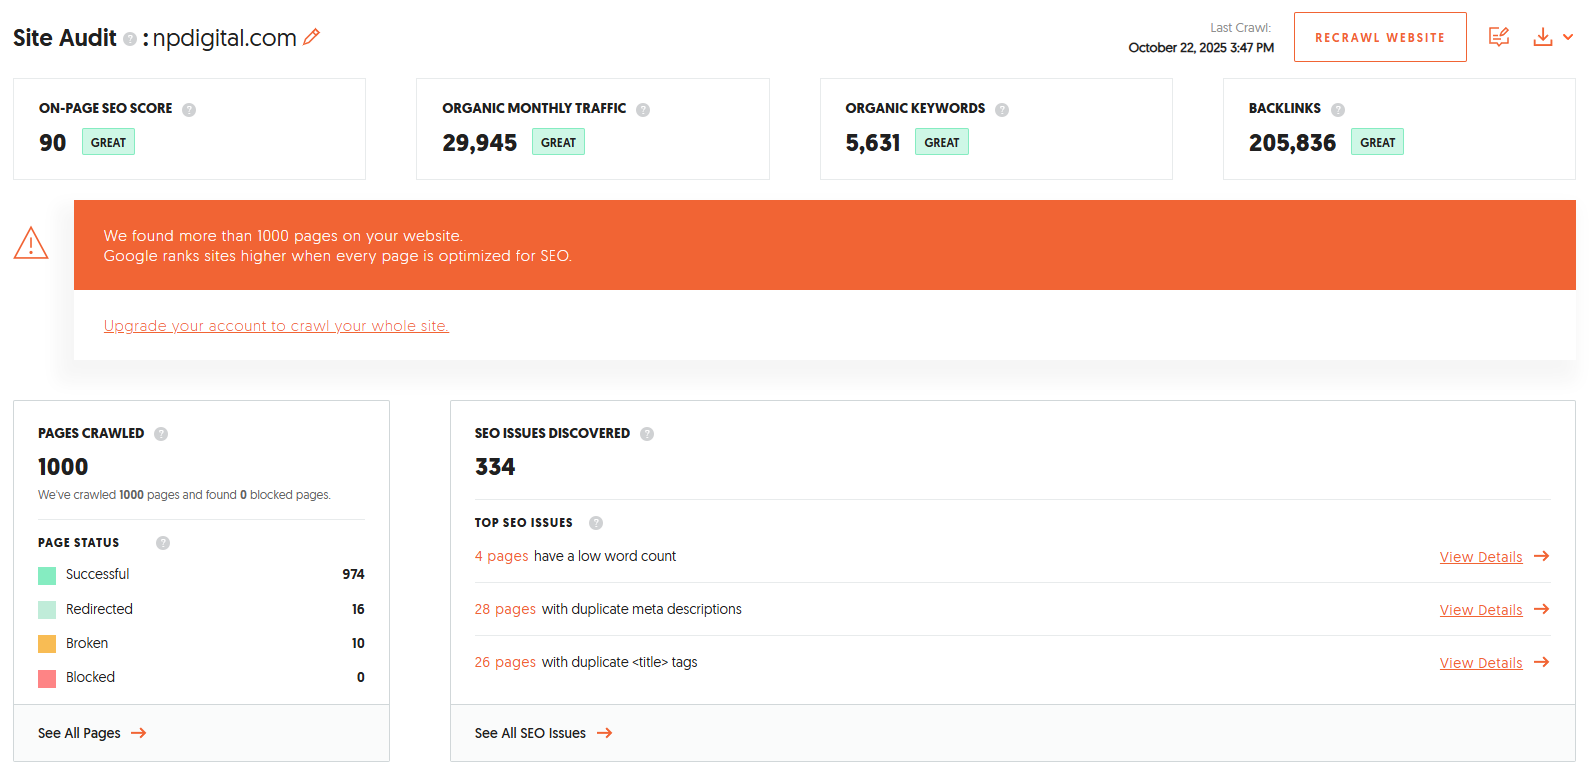
Task: Select the green Successful status swatch
Action: click(47, 575)
